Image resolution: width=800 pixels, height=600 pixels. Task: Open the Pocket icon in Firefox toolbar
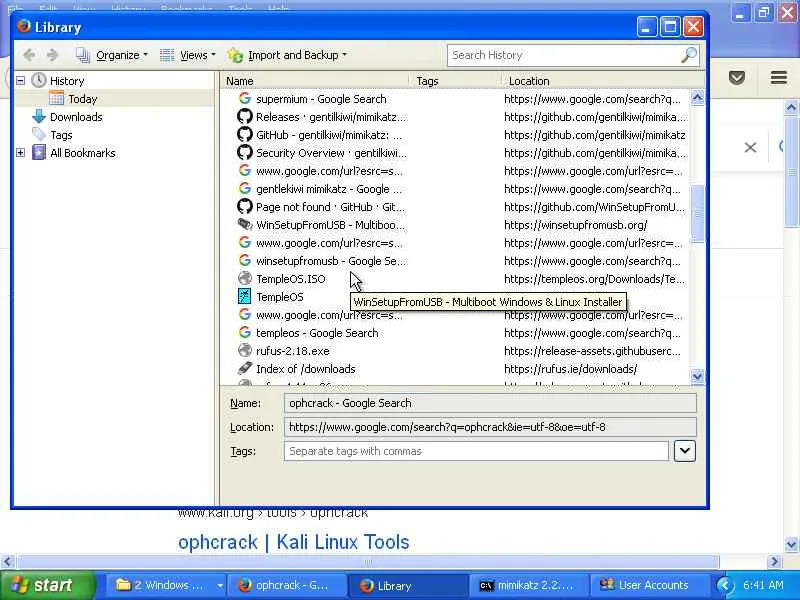736,78
